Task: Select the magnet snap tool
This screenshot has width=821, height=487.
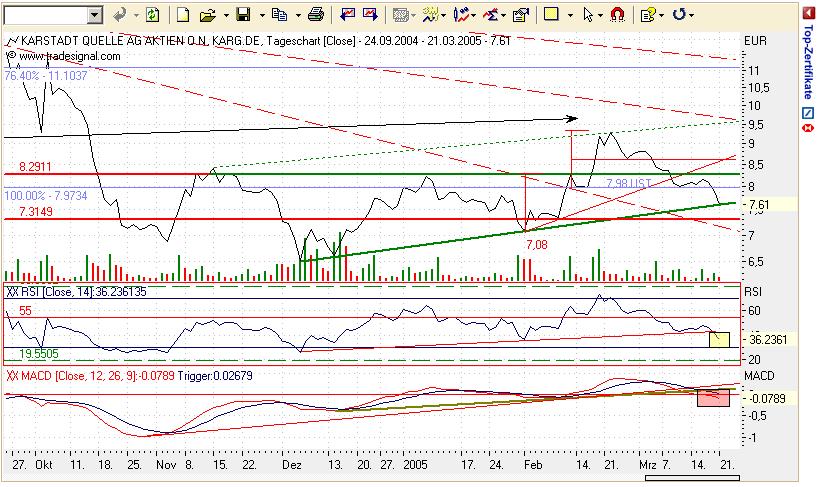Action: pos(618,15)
